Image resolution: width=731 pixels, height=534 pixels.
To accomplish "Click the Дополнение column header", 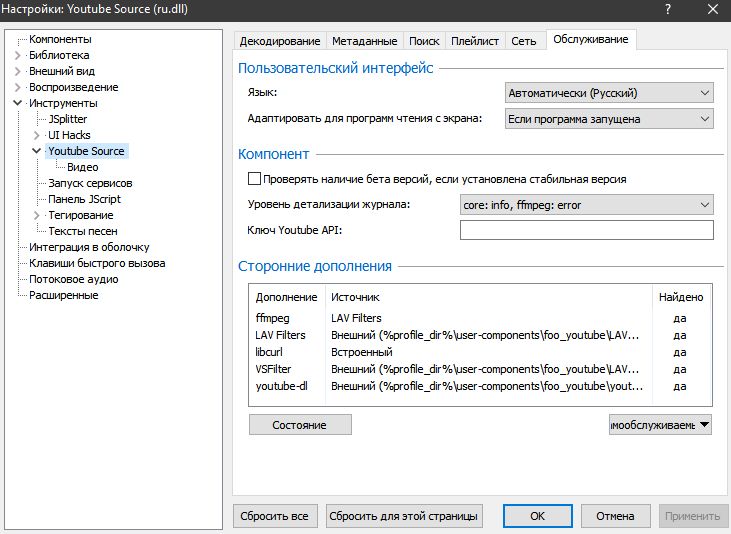I will coord(287,297).
